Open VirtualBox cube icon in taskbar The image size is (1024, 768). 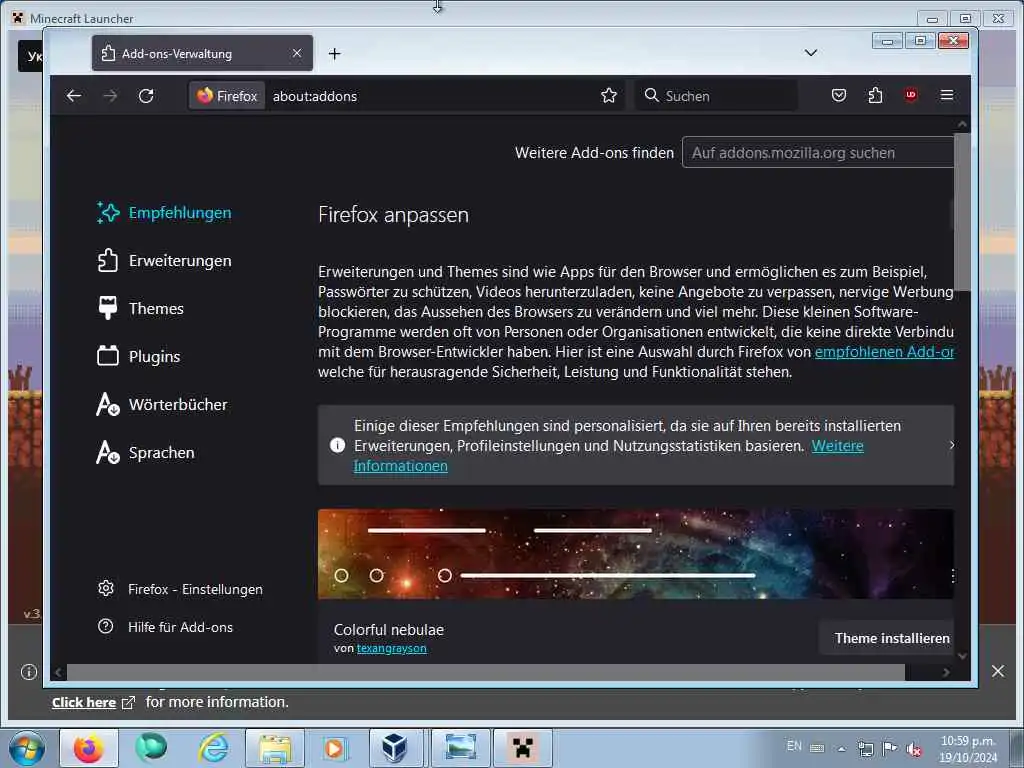coord(395,748)
